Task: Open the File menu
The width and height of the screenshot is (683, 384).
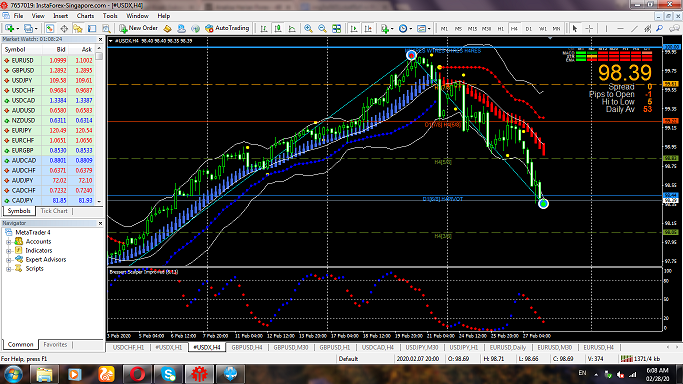Action: coord(18,16)
